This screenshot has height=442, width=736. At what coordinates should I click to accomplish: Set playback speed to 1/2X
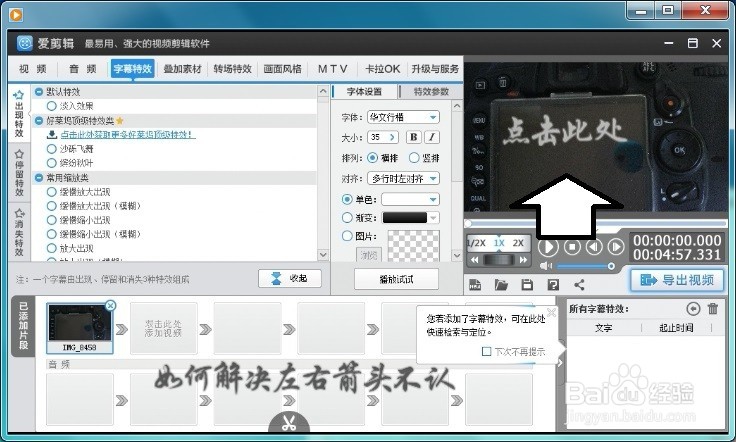tap(476, 243)
